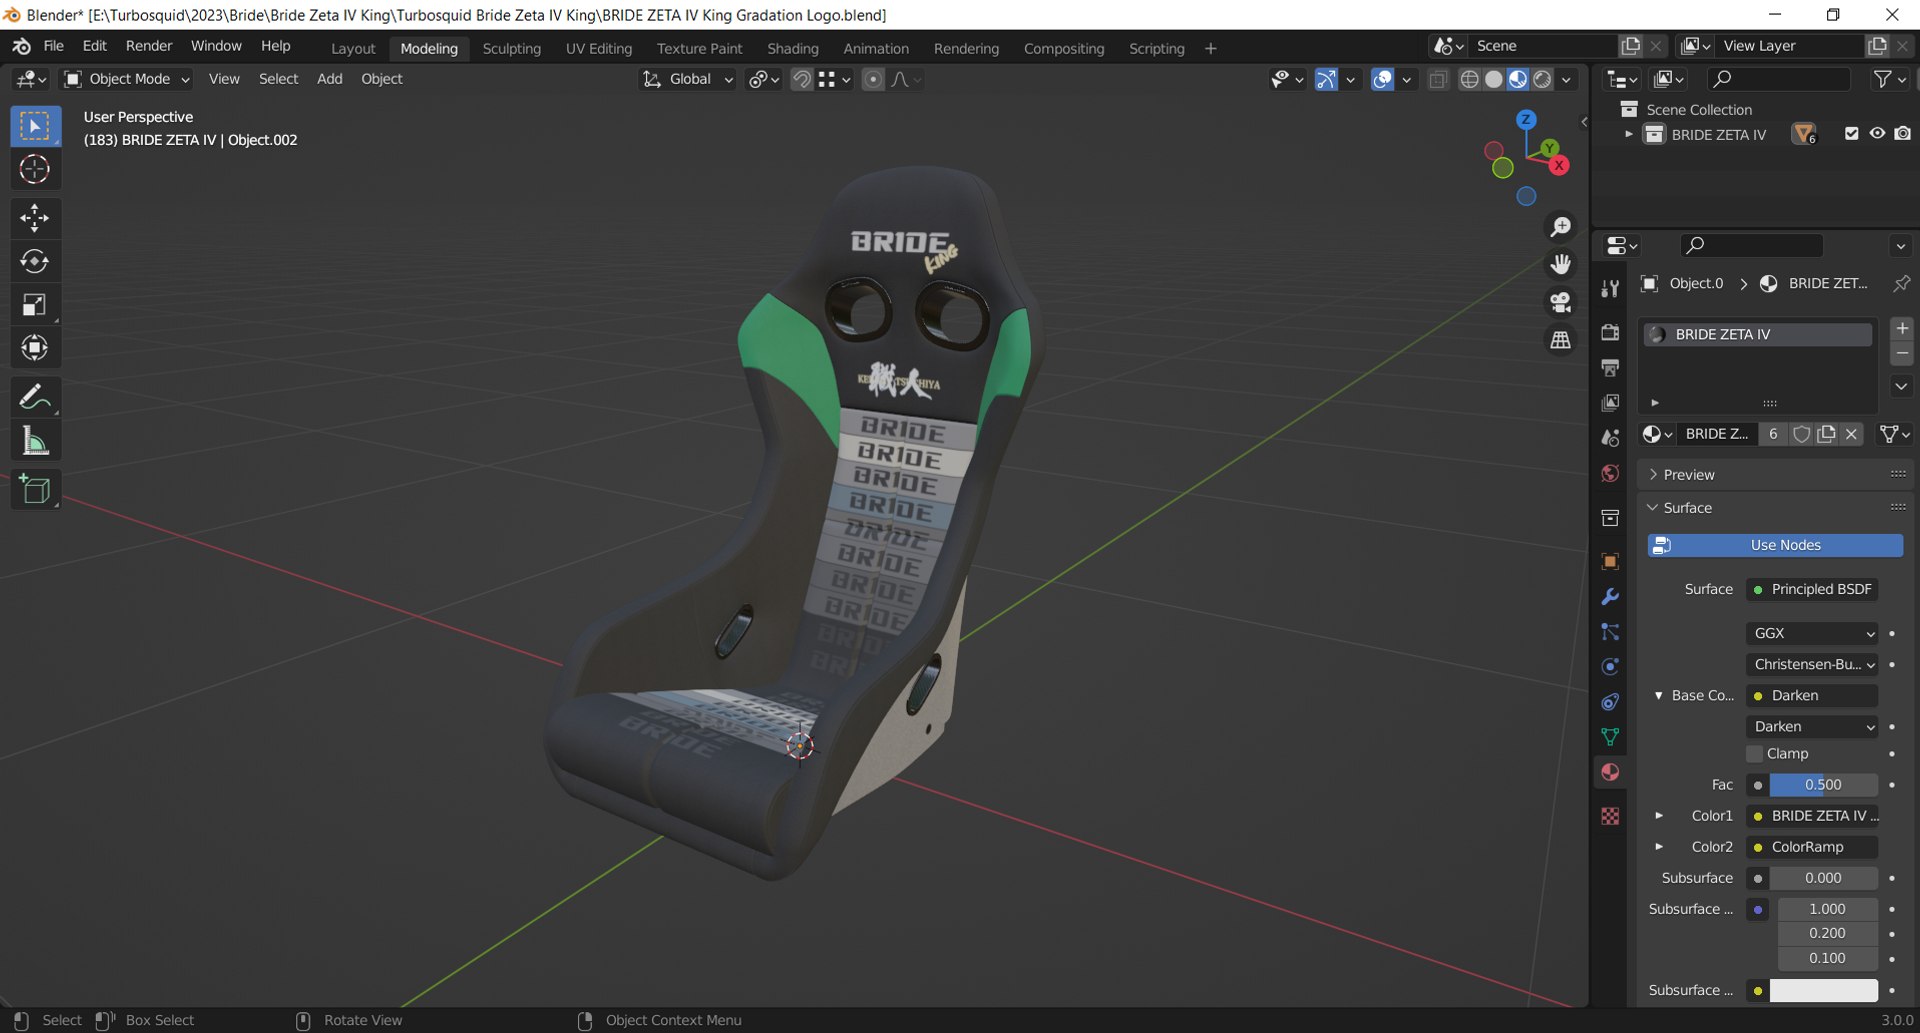Toggle snapping magnet in header
Screen dimensions: 1920x1033
pyautogui.click(x=801, y=79)
